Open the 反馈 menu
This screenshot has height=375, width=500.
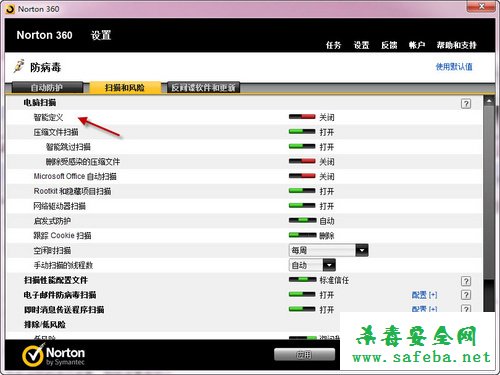point(389,45)
